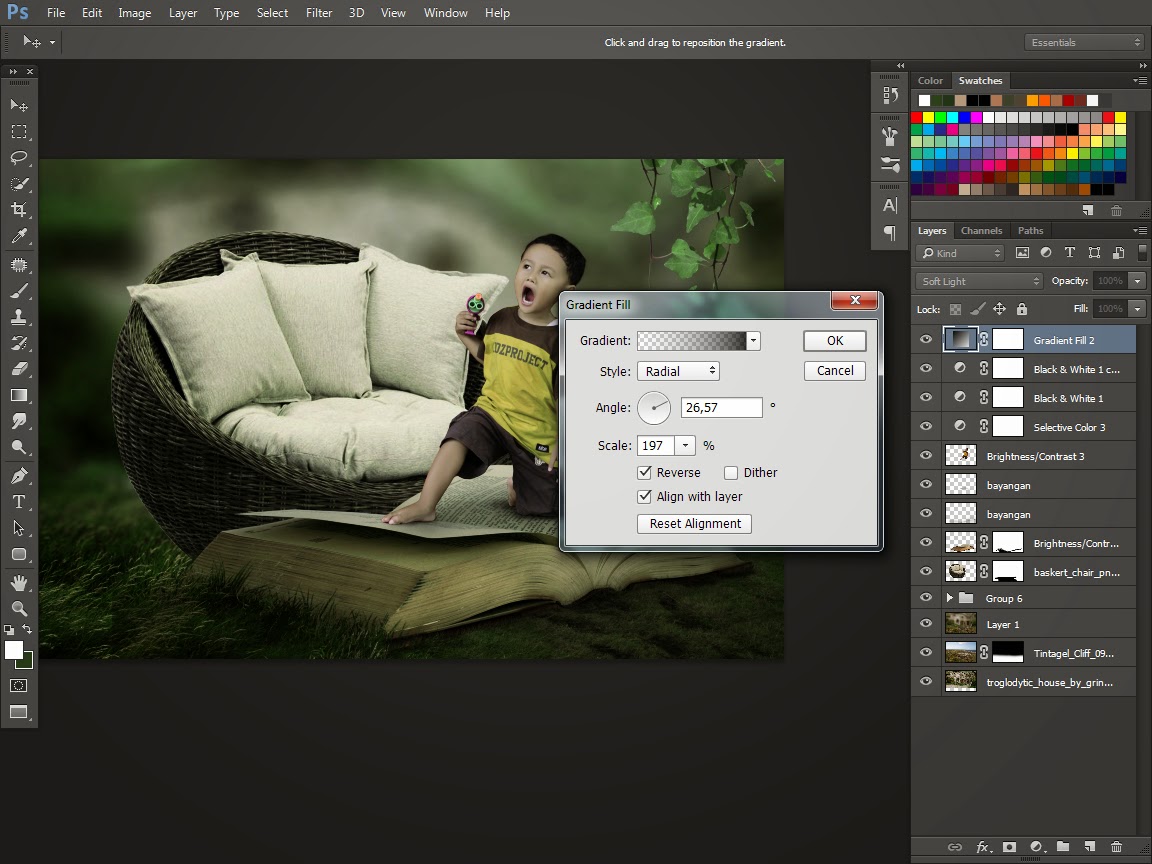Click the delete layer trash icon
The height and width of the screenshot is (864, 1152).
pos(1117,847)
